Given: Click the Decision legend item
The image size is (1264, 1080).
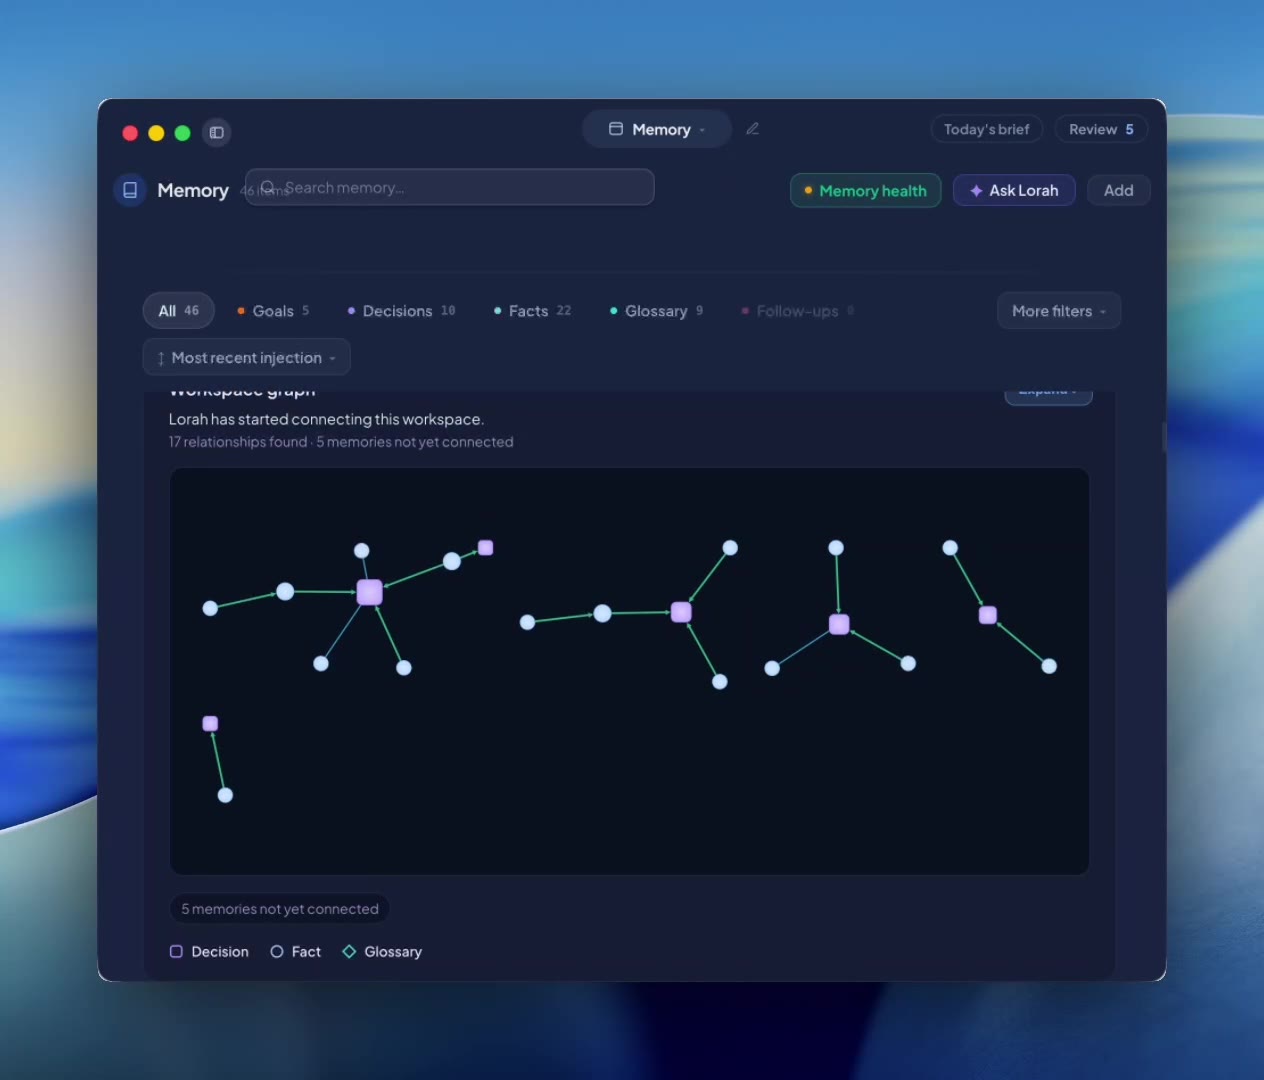Looking at the screenshot, I should 210,952.
